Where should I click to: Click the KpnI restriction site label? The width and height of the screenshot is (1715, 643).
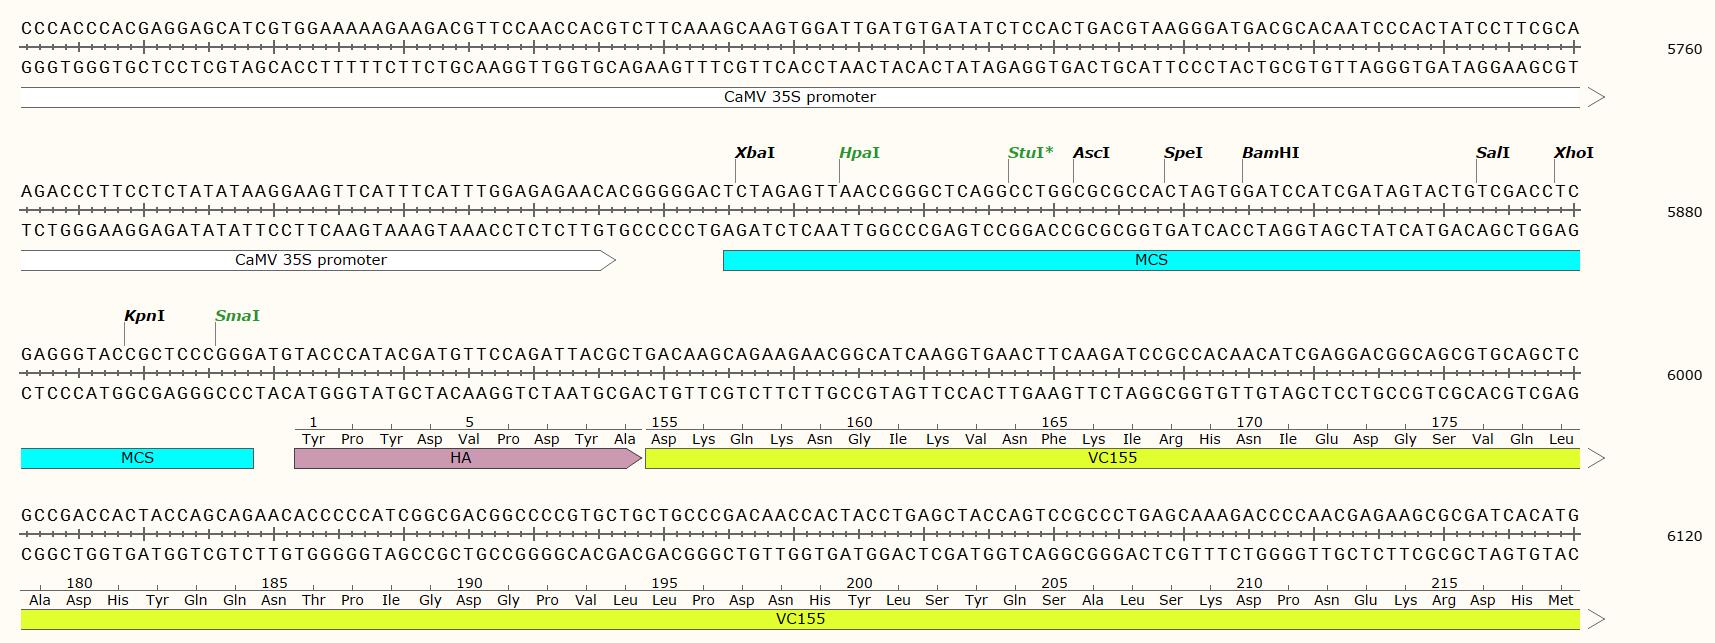[144, 316]
